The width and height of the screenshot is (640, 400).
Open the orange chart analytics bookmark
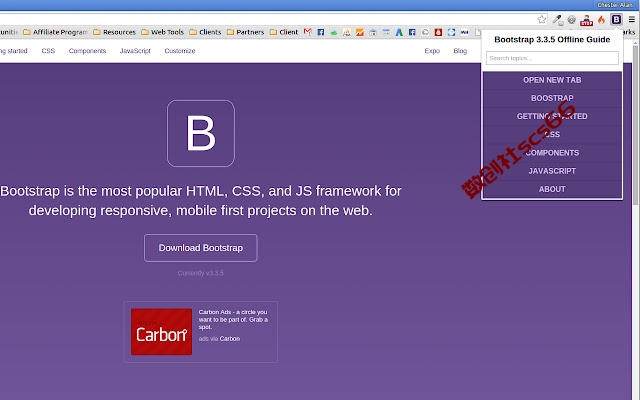click(360, 32)
